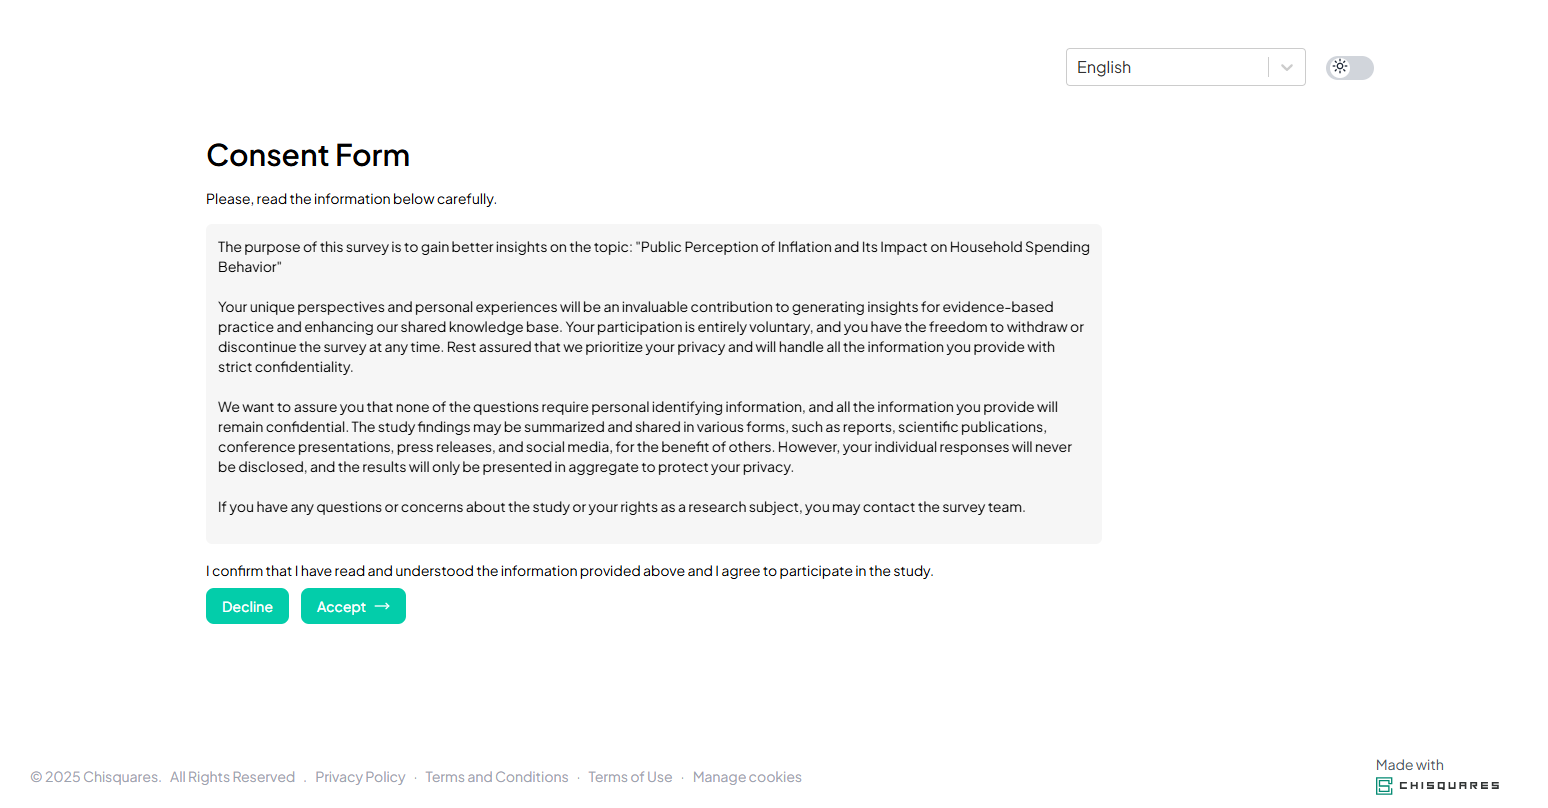Image resolution: width=1548 pixels, height=808 pixels.
Task: Click the Consent Form heading
Action: point(308,155)
